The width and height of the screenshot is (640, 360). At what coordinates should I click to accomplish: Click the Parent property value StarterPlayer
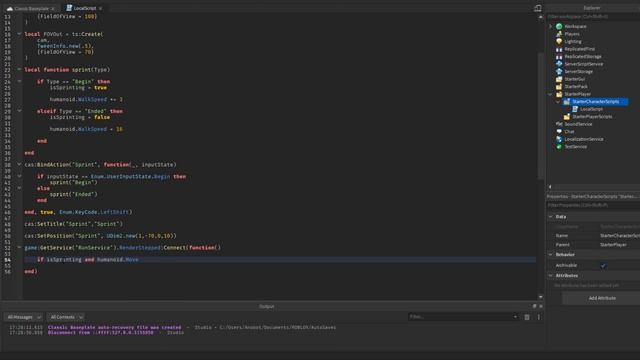pyautogui.click(x=613, y=245)
